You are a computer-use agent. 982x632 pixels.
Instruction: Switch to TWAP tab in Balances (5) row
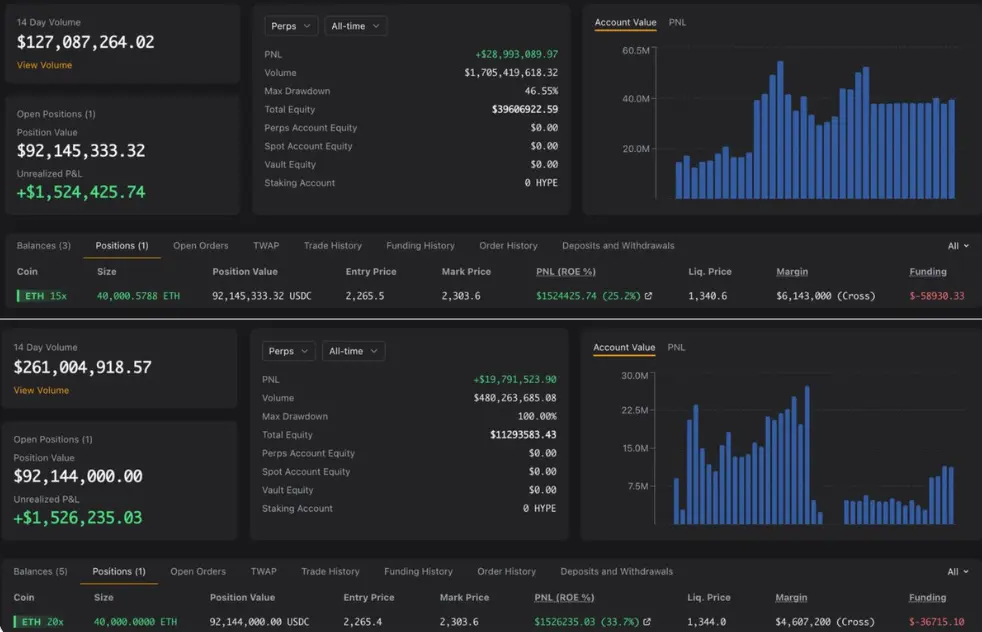click(x=264, y=571)
